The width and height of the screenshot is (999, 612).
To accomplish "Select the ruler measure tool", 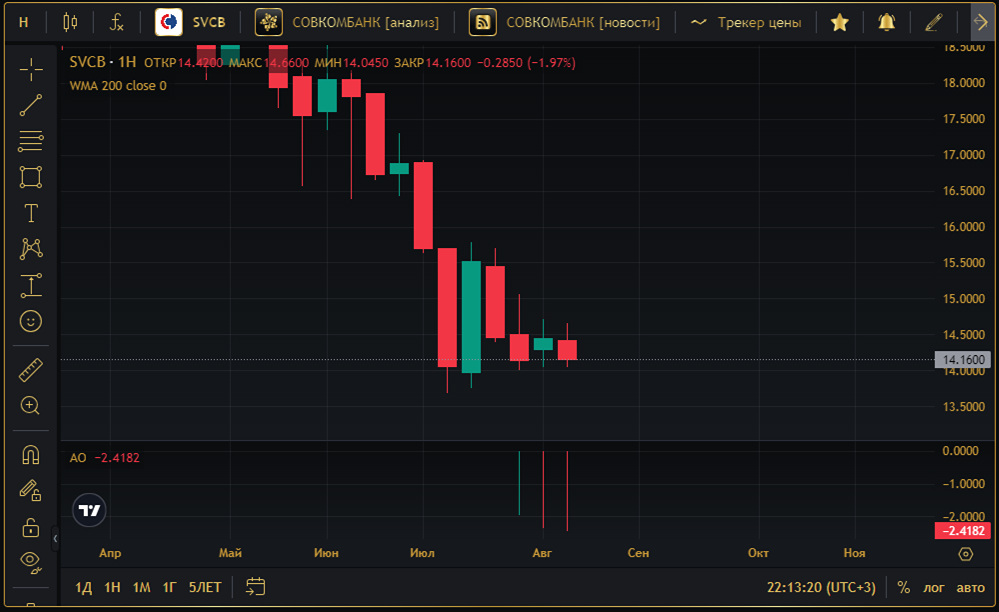I will tap(31, 370).
